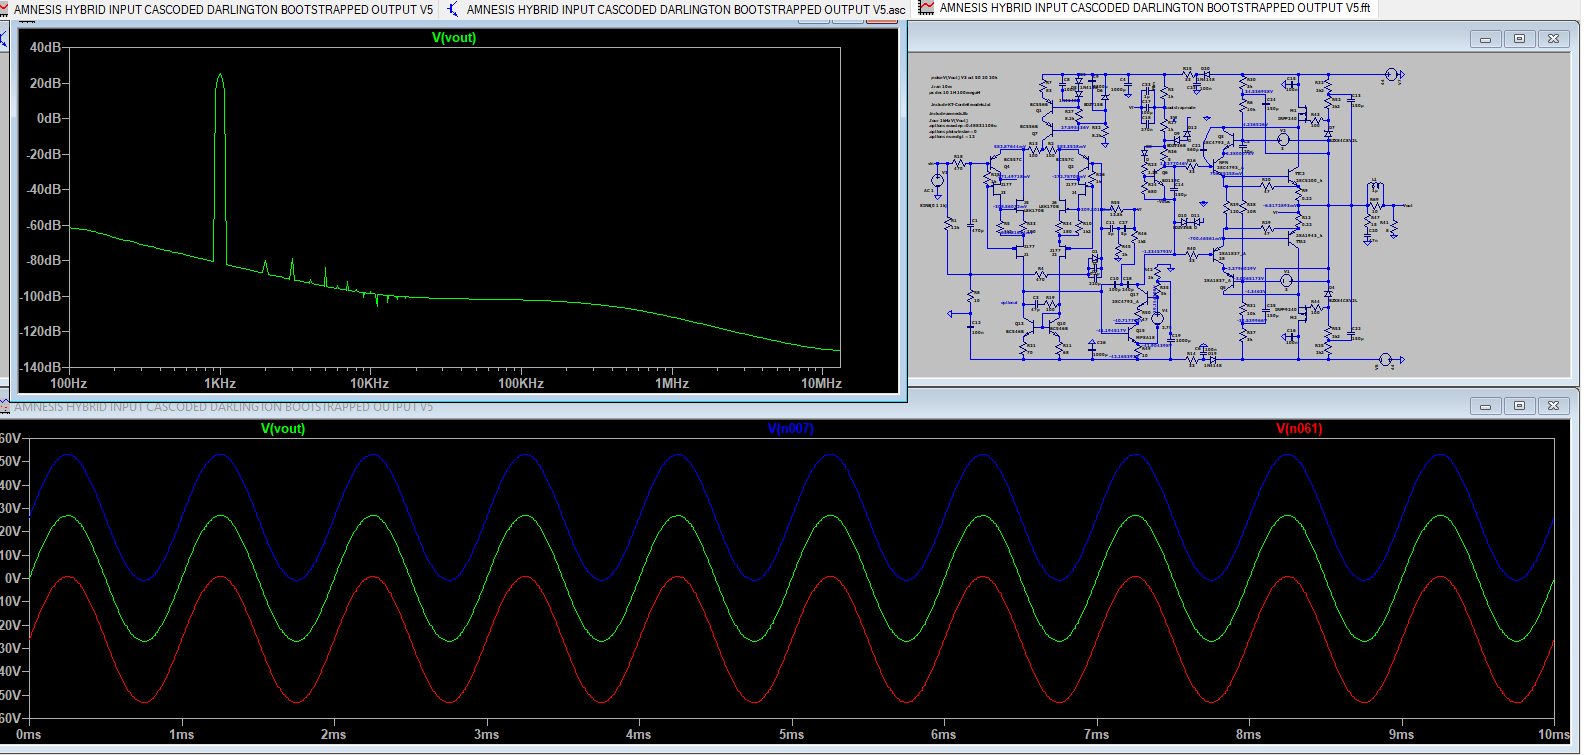1584x755 pixels.
Task: Click the 1KHz fundamental peak in FFT plot
Action: [x=220, y=77]
